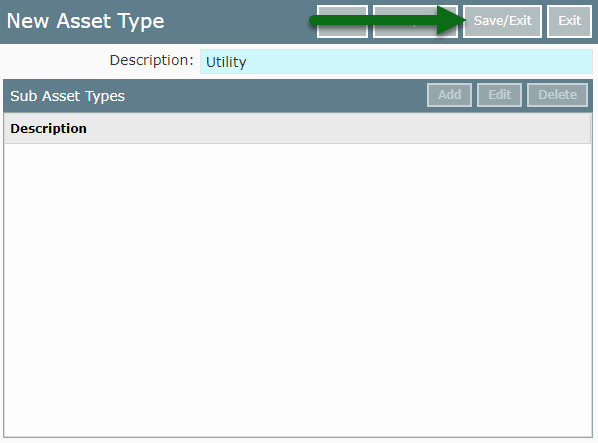Click the green arrow's pointed head
This screenshot has height=443, width=598.
(x=452, y=20)
